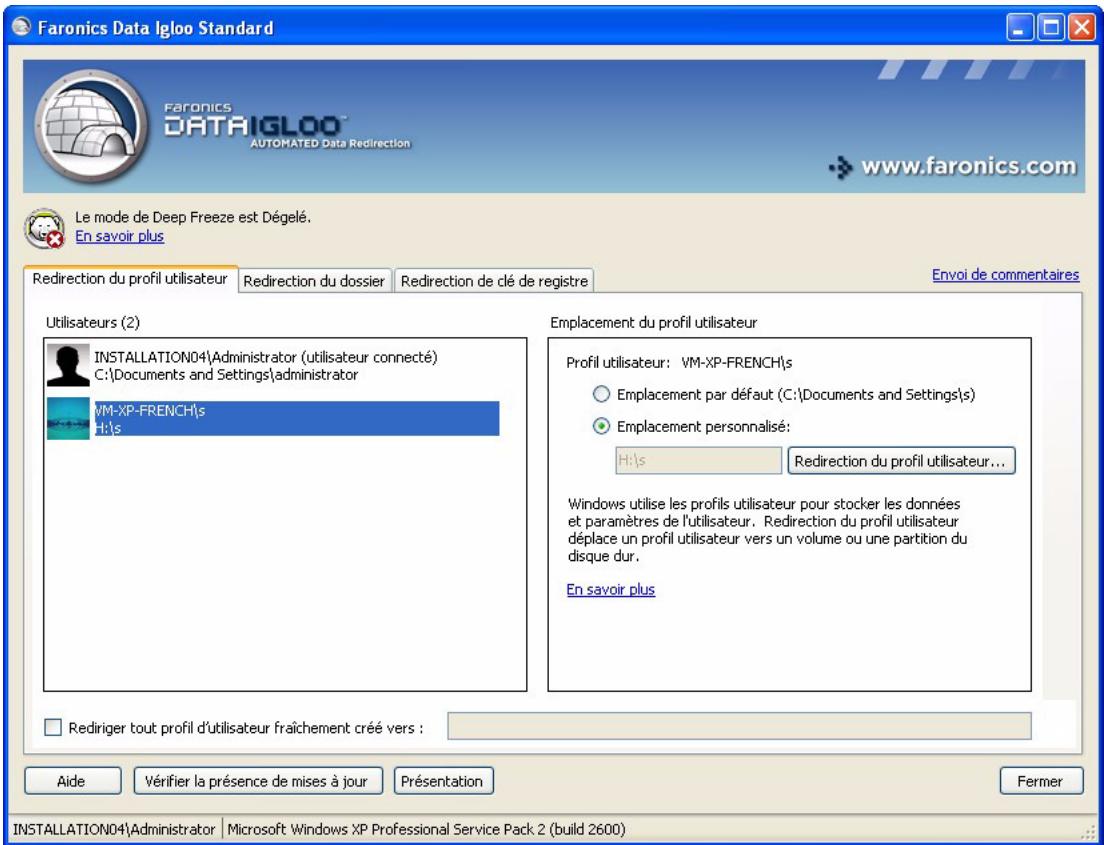Click the new-profile redirect path field
This screenshot has height=845, width=1104.
(739, 726)
